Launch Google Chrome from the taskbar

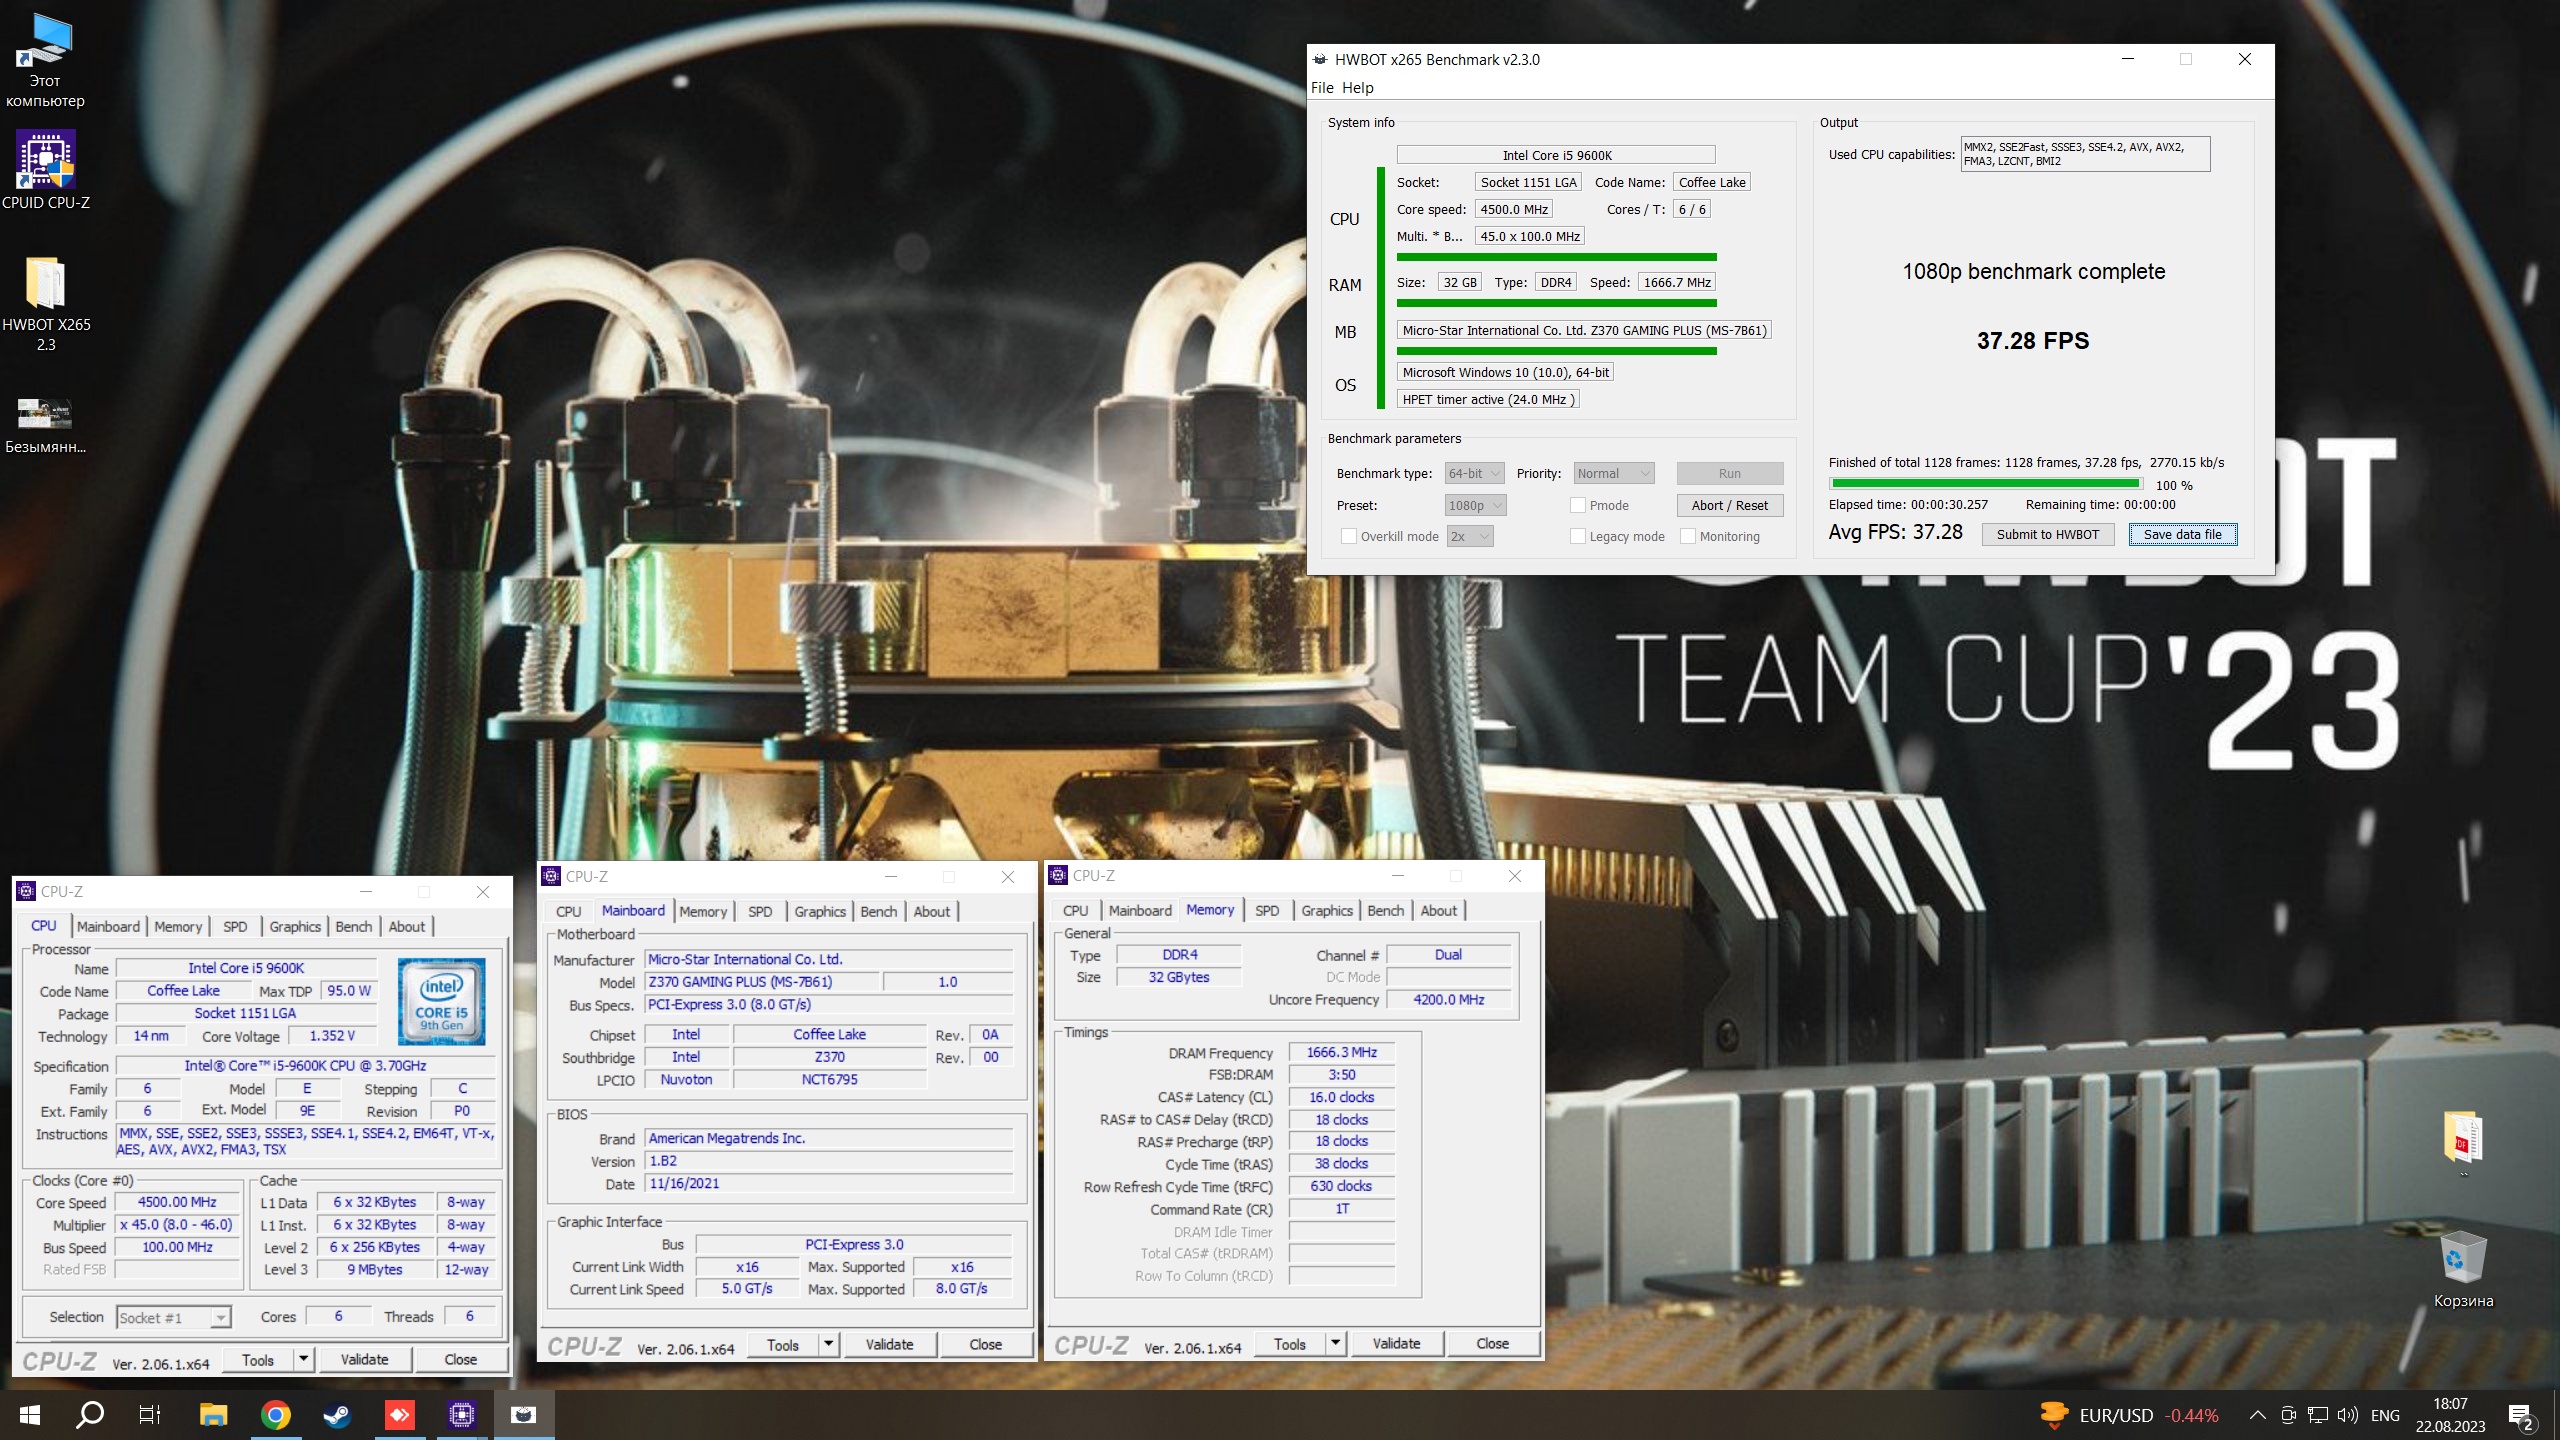click(276, 1415)
